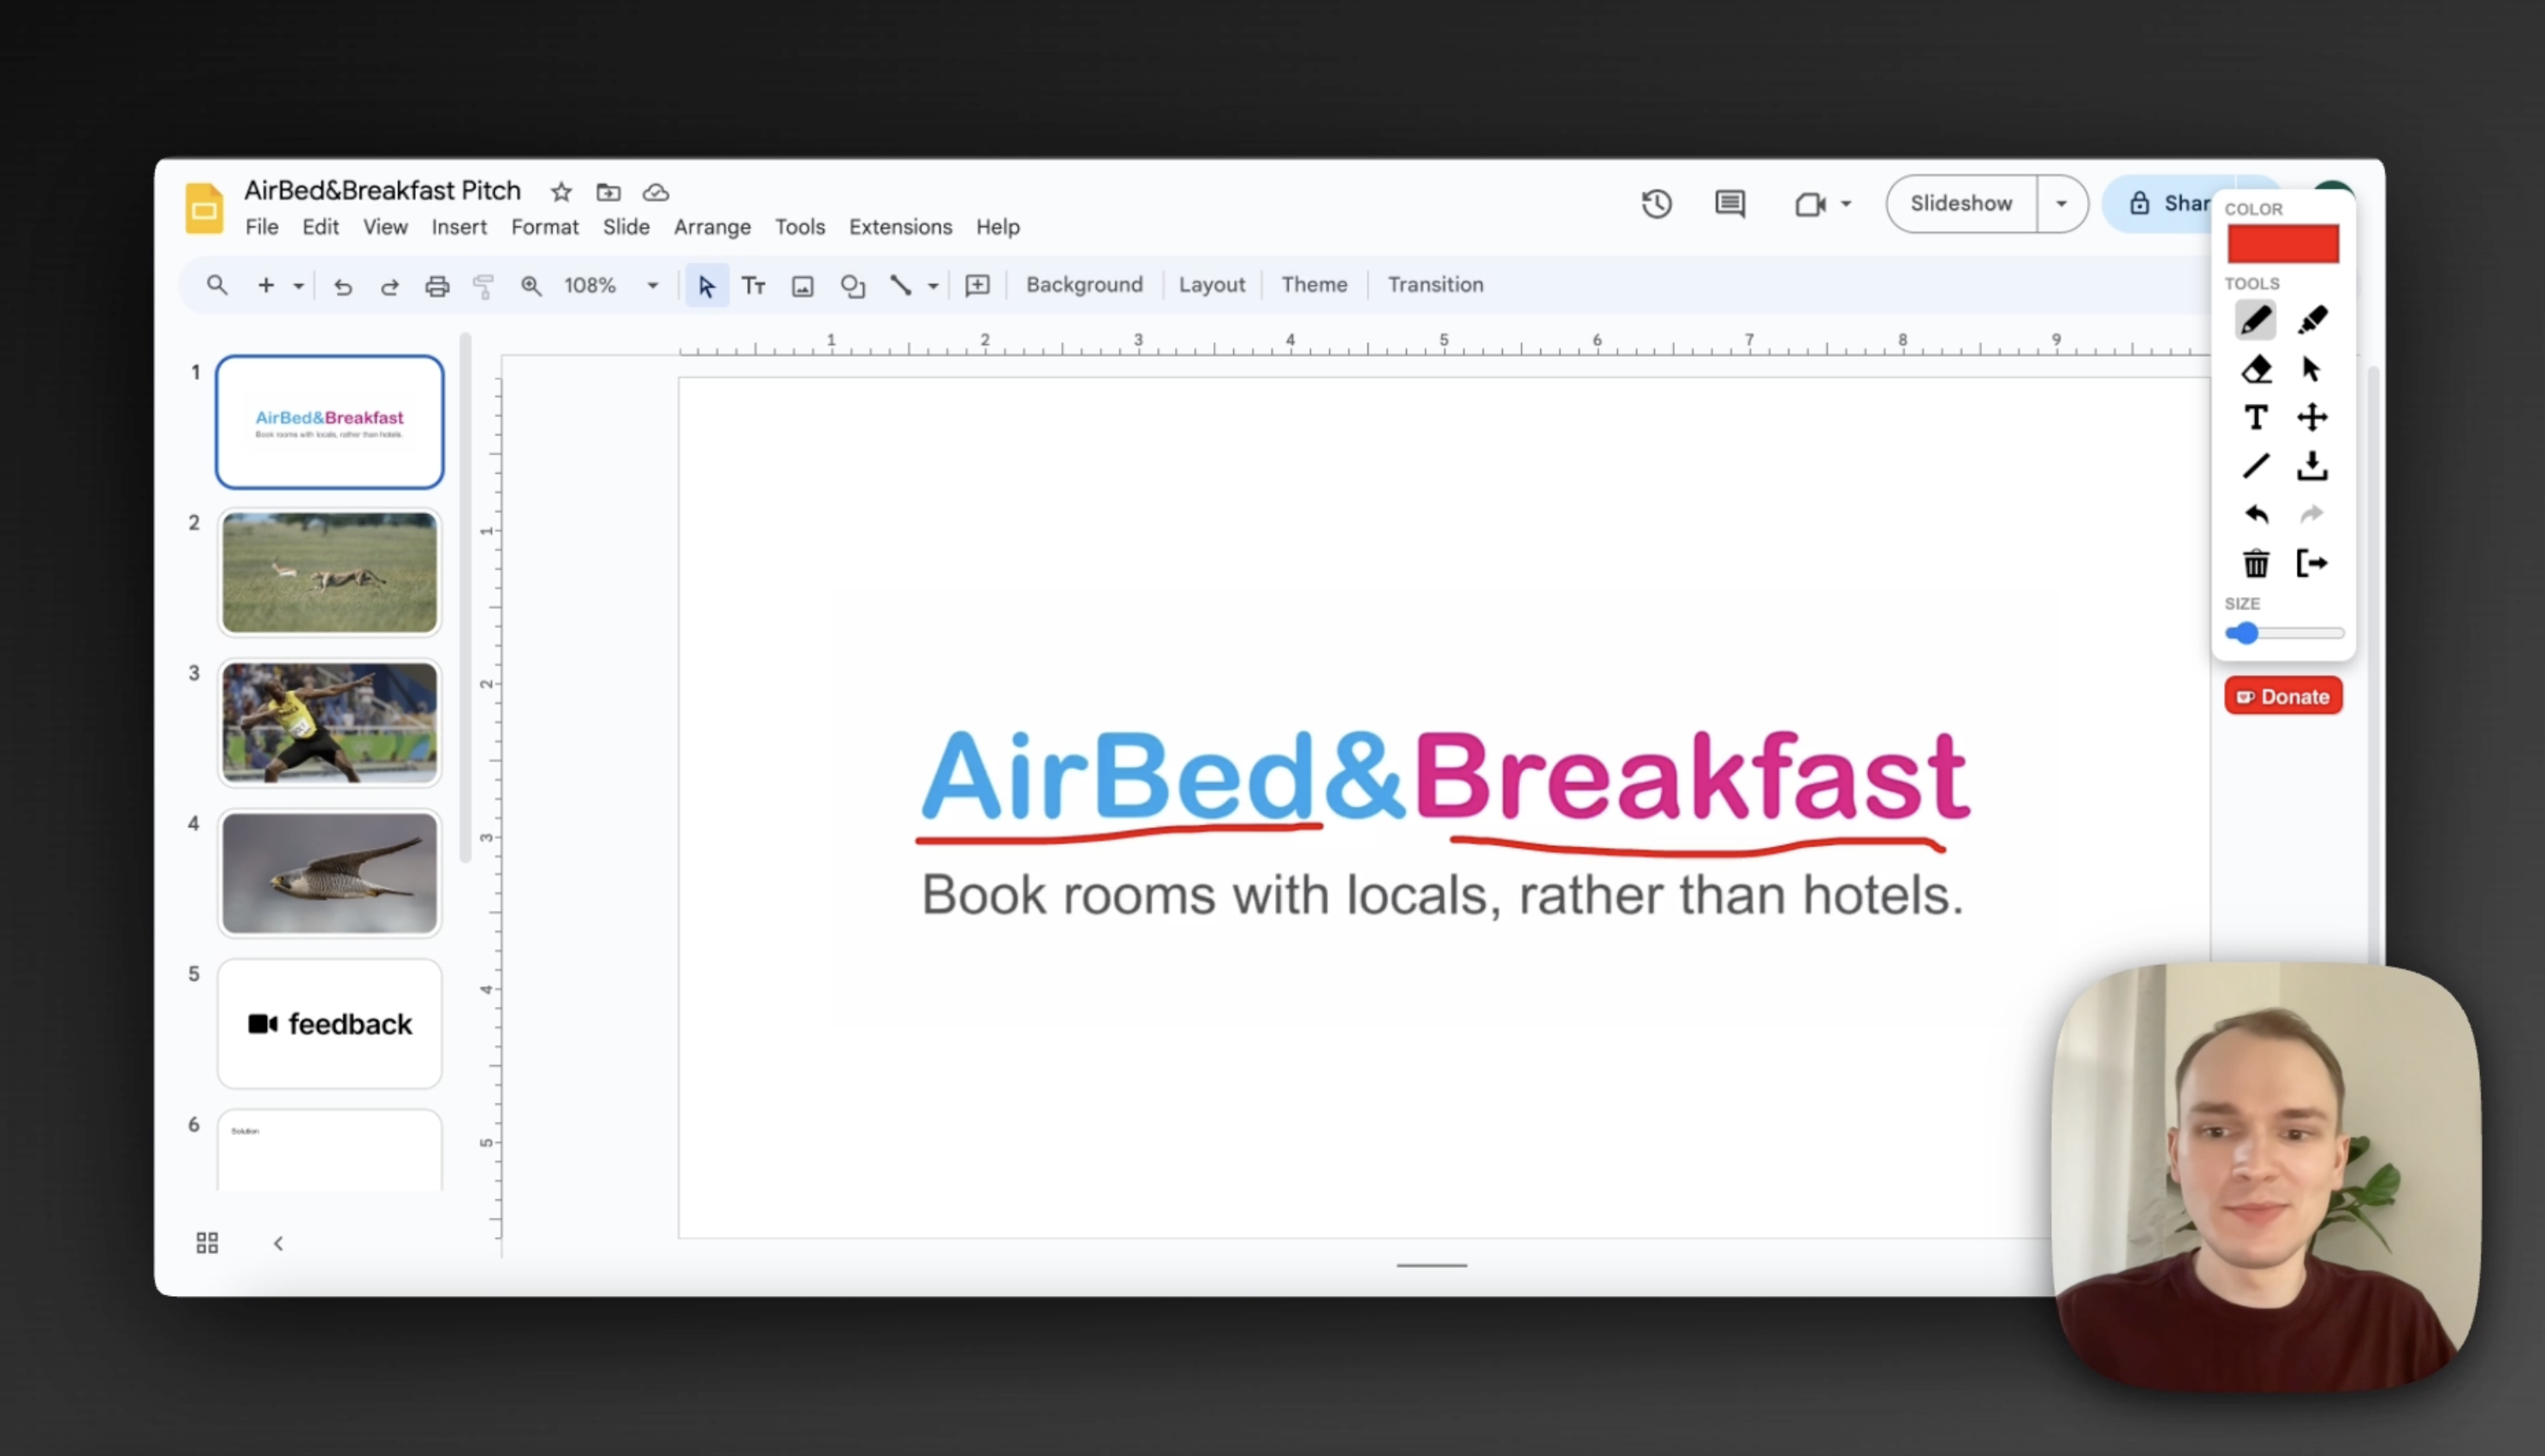The image size is (2545, 1456).
Task: Open the Arrange menu
Action: (712, 227)
